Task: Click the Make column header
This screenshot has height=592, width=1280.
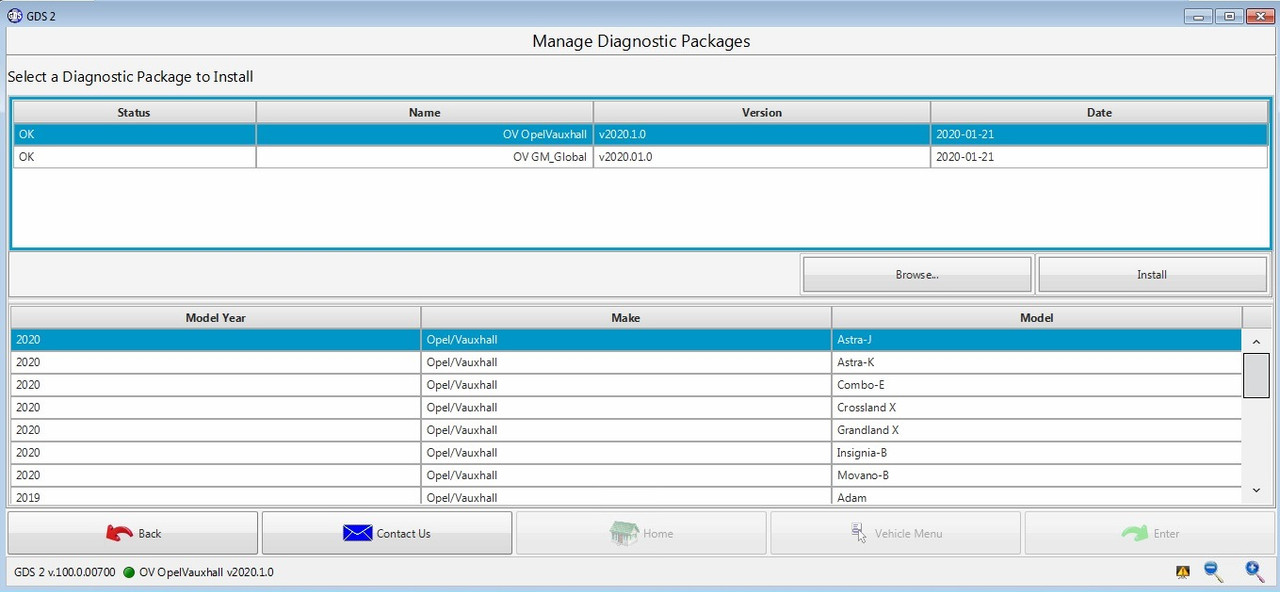Action: coord(626,317)
